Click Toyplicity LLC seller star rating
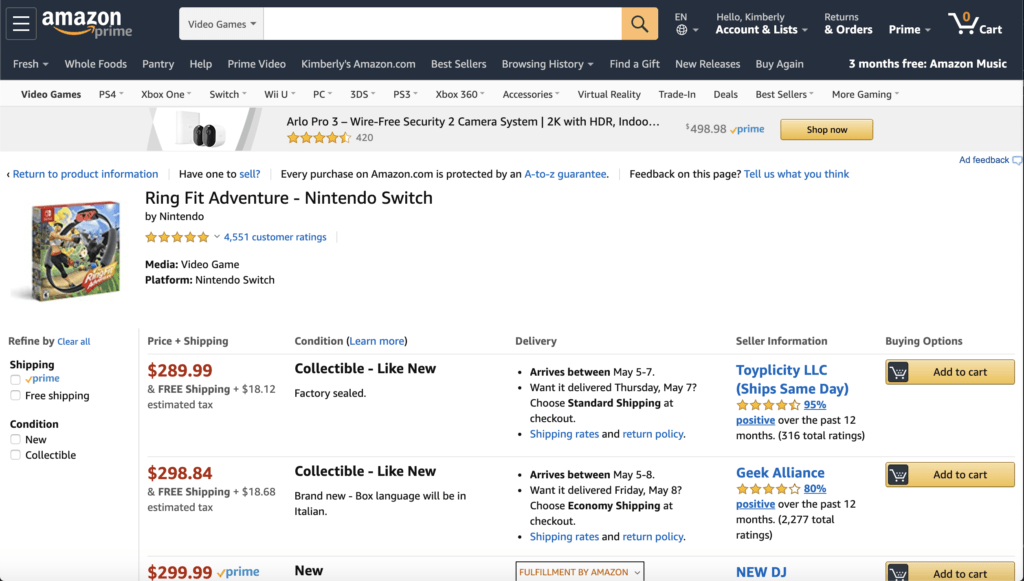1024x581 pixels. [x=768, y=405]
